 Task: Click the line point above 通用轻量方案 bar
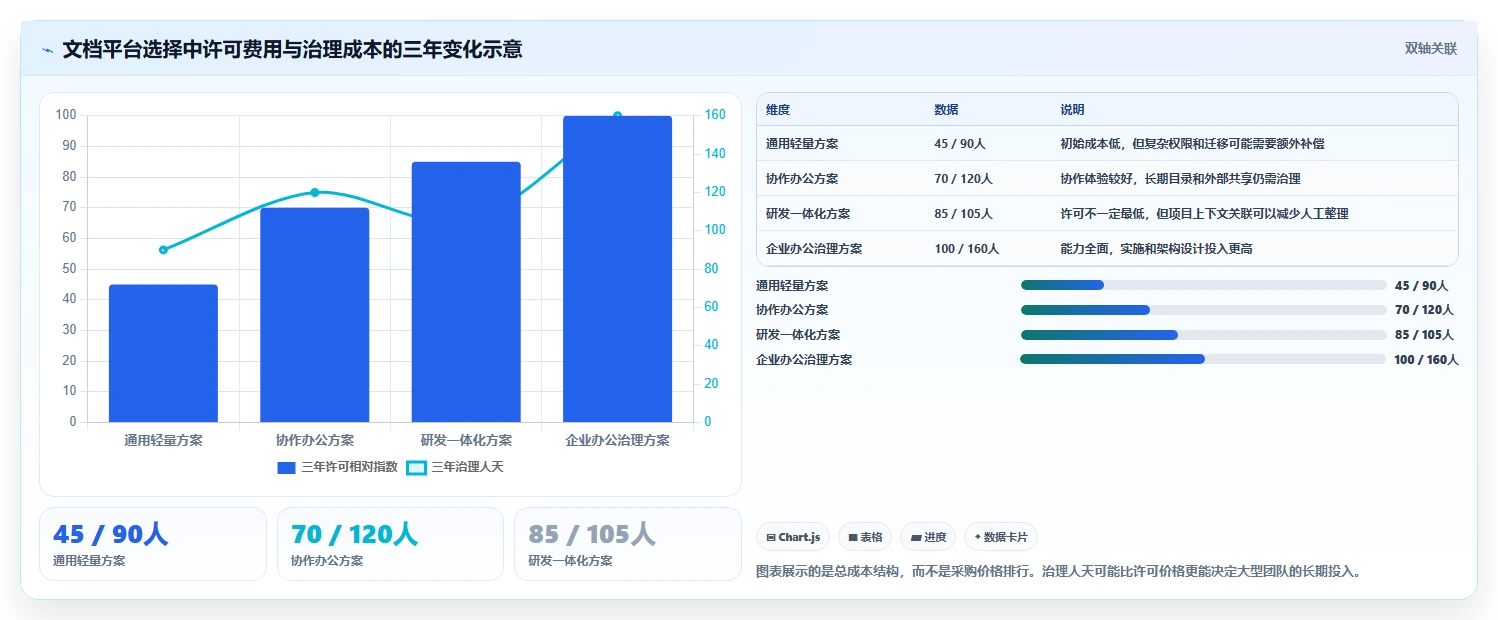tap(163, 250)
